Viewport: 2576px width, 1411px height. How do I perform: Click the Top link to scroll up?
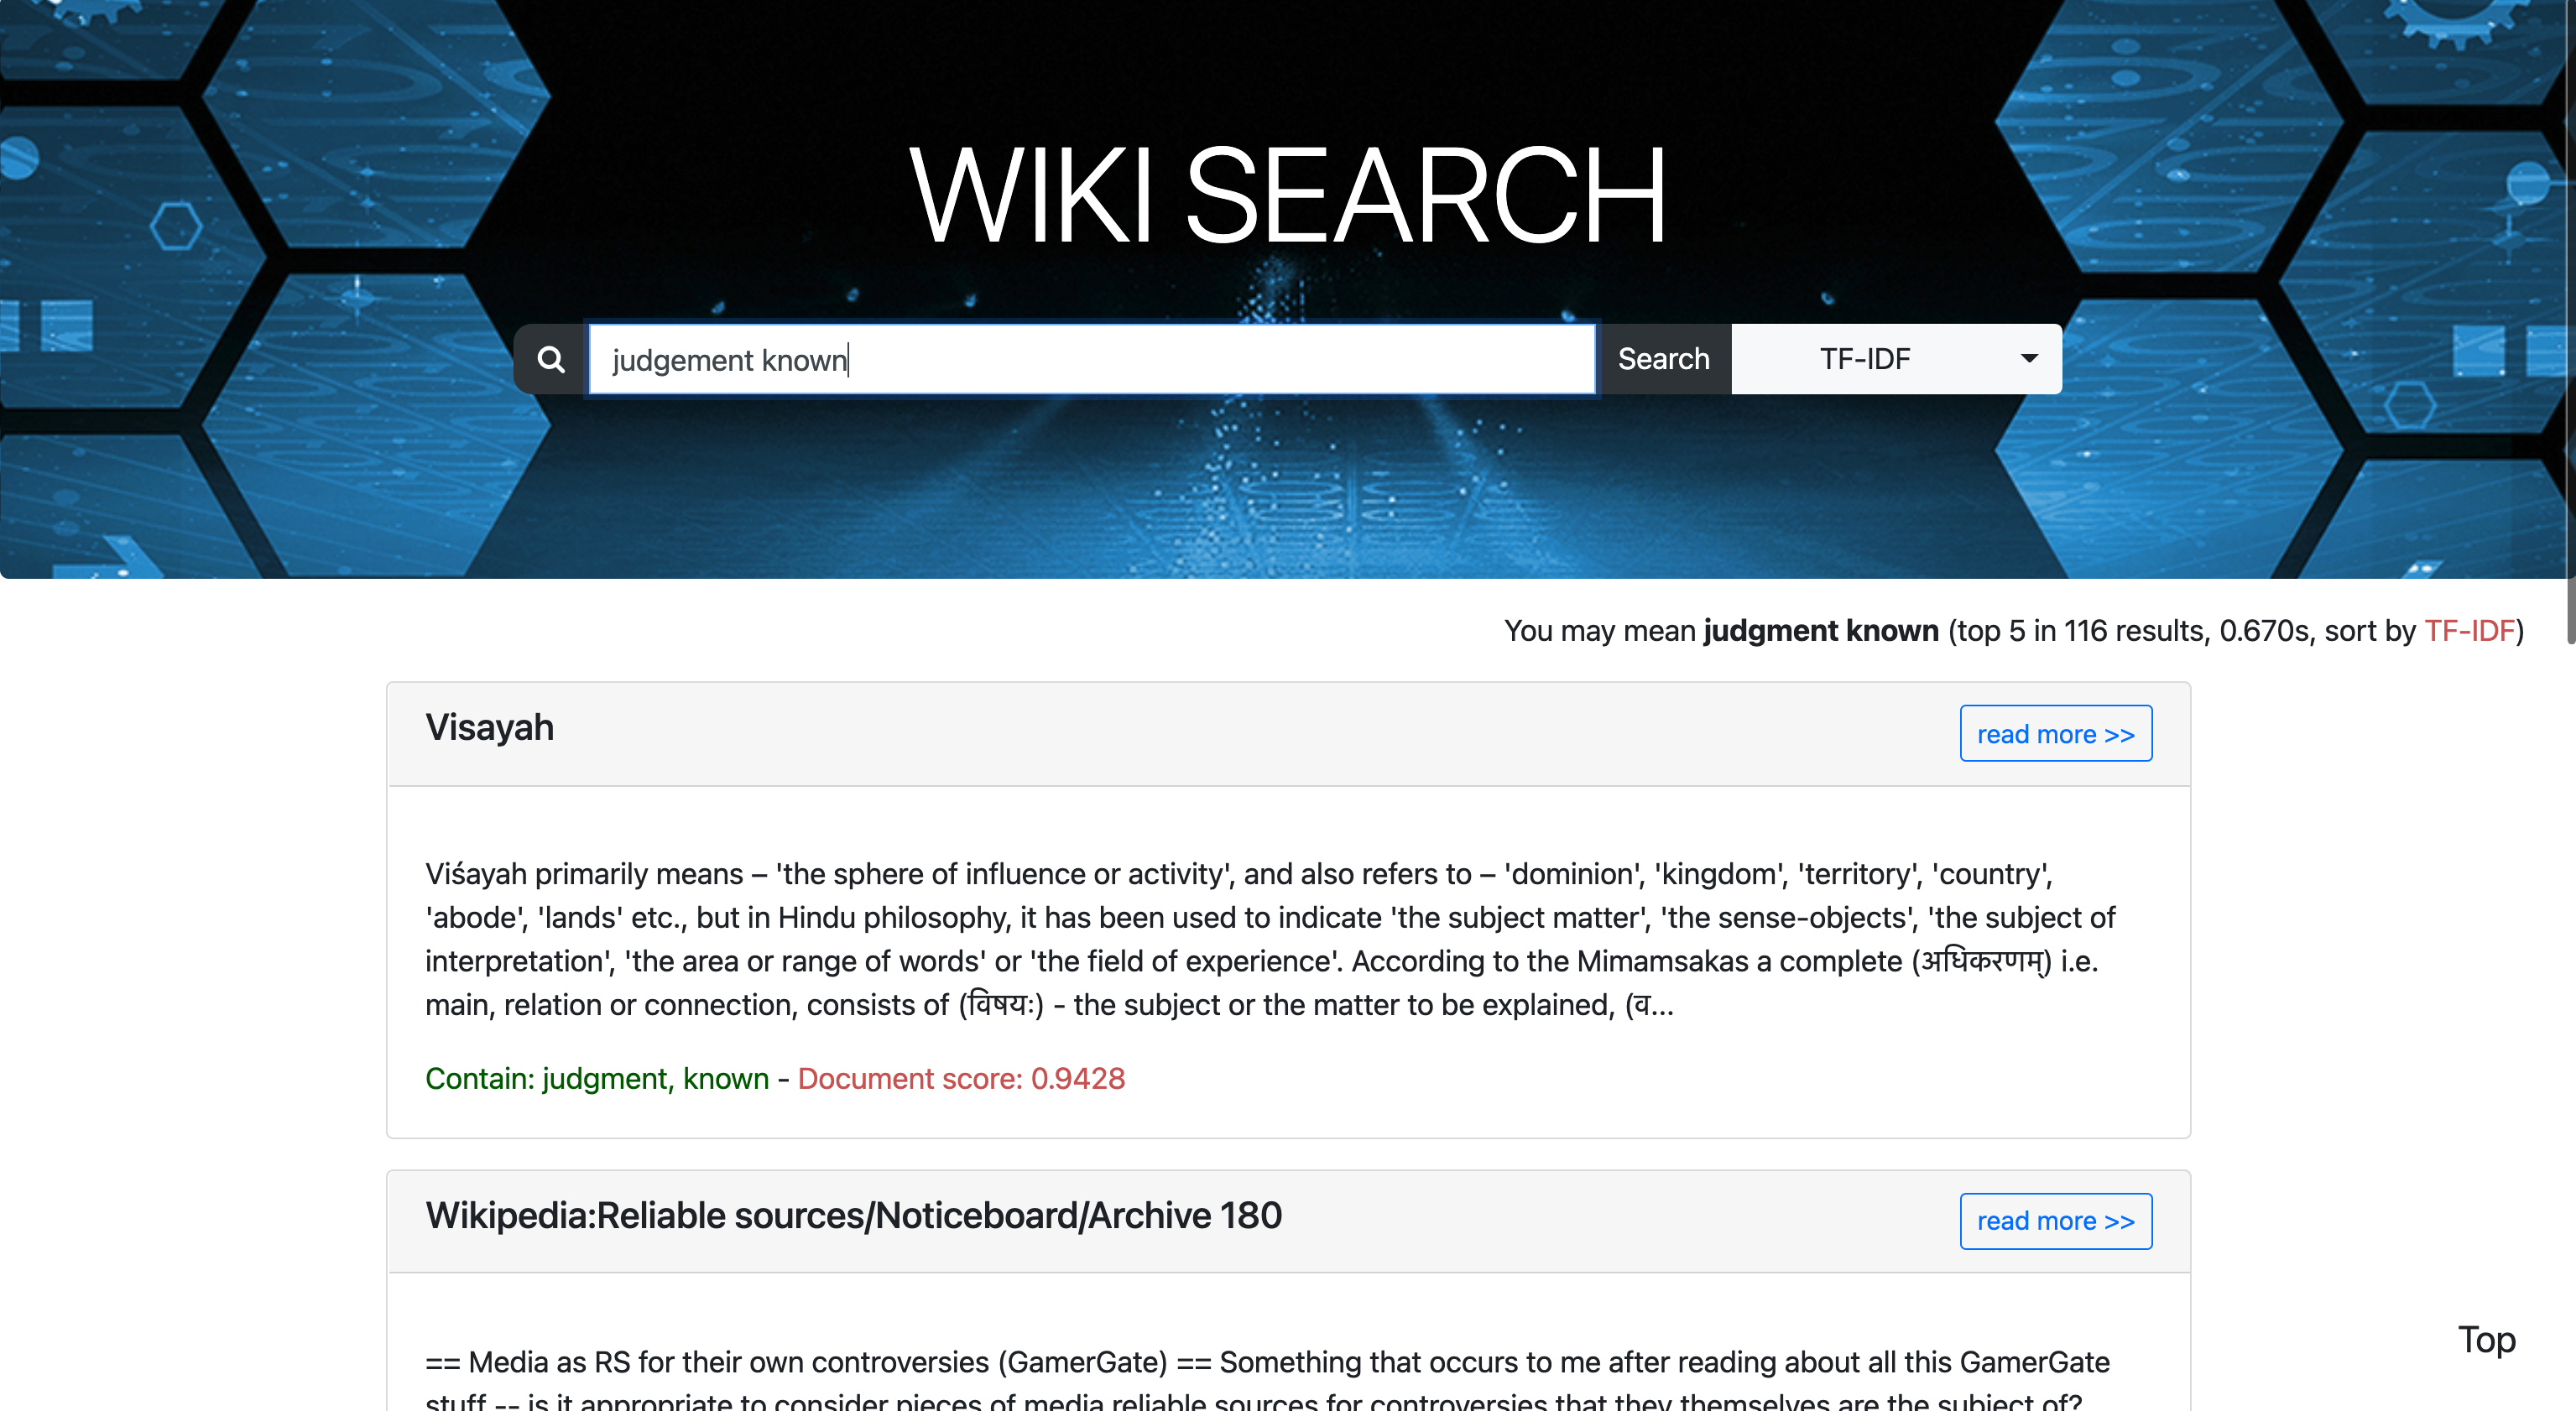[2486, 1340]
